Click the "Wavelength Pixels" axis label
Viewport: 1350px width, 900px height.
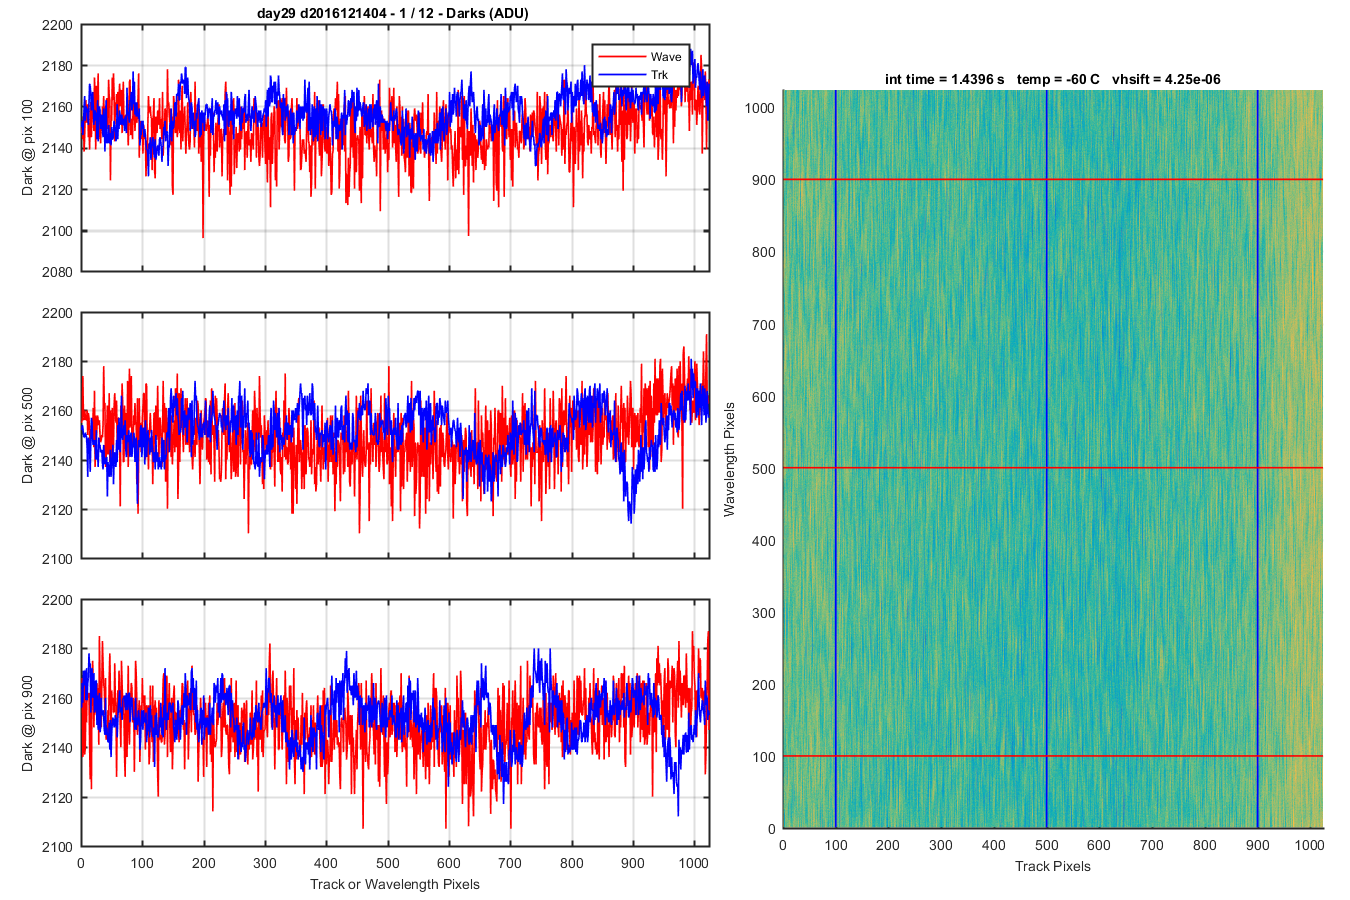pyautogui.click(x=729, y=459)
